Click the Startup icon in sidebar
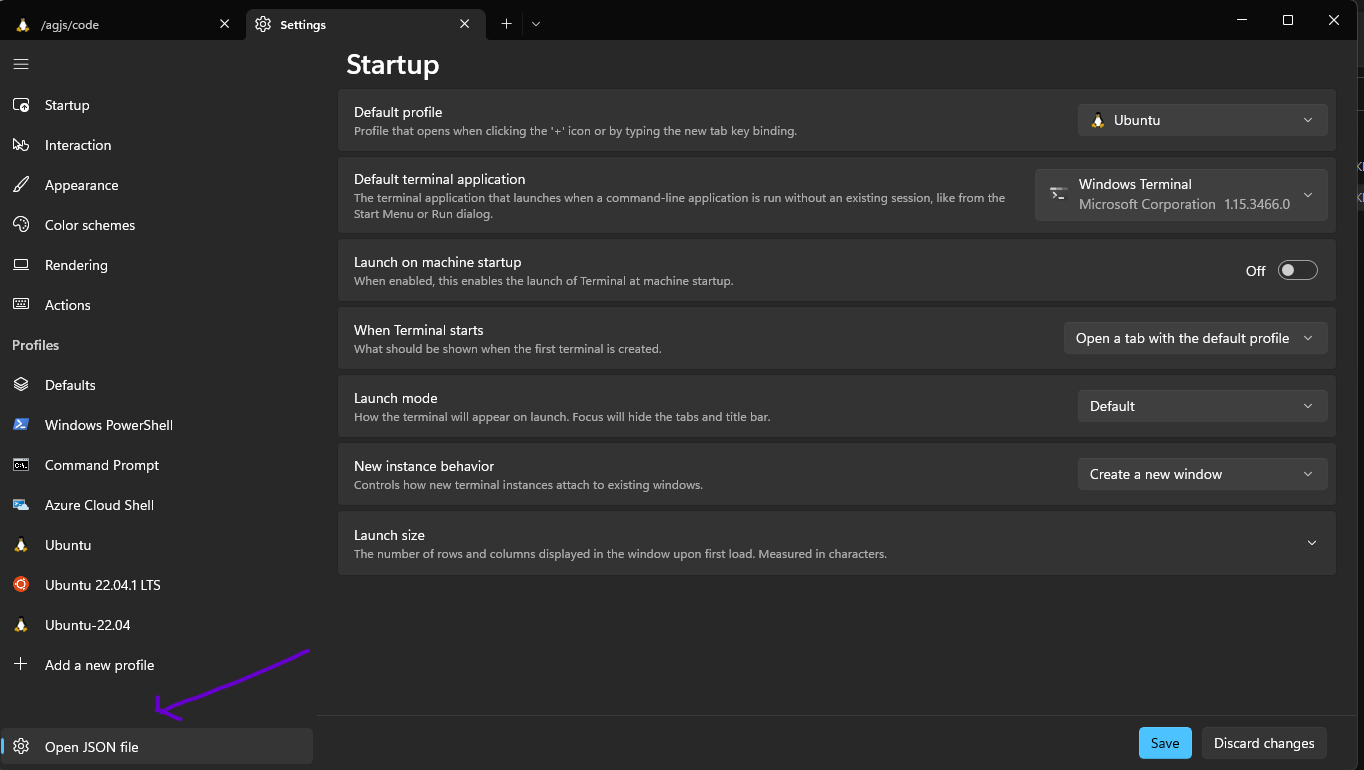This screenshot has height=770, width=1364. click(21, 105)
